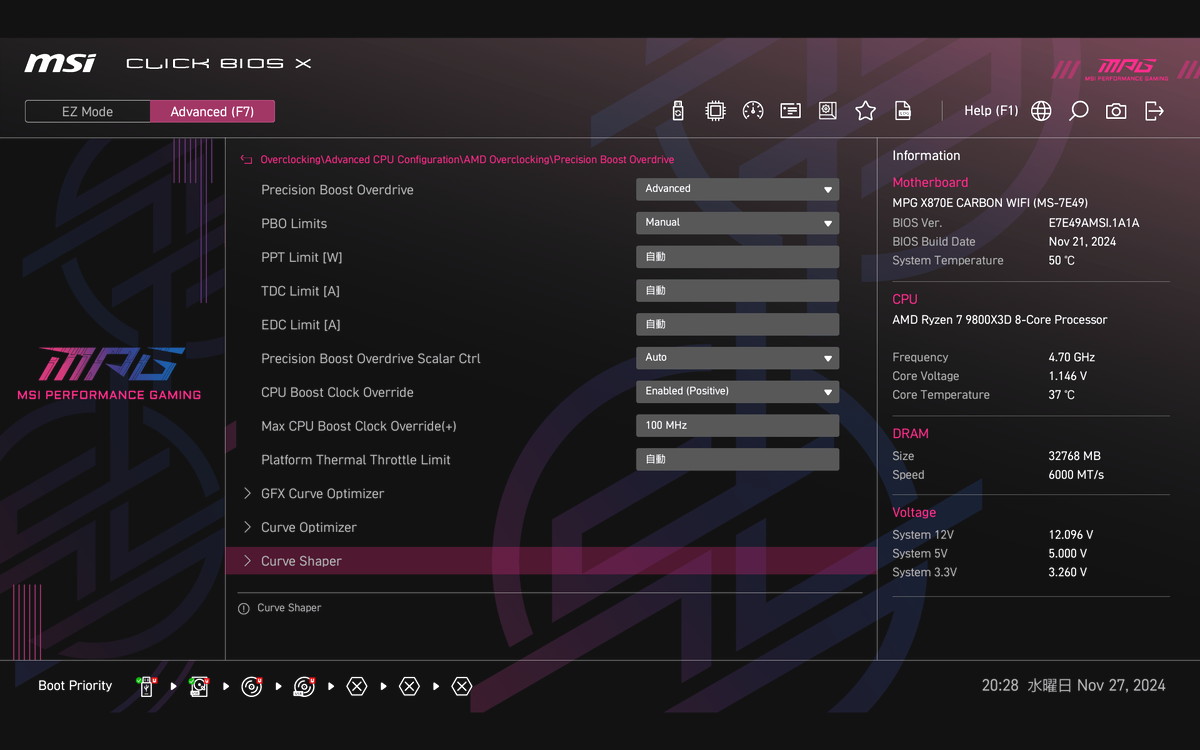Open language selection globe icon
This screenshot has width=1200, height=750.
(1041, 111)
